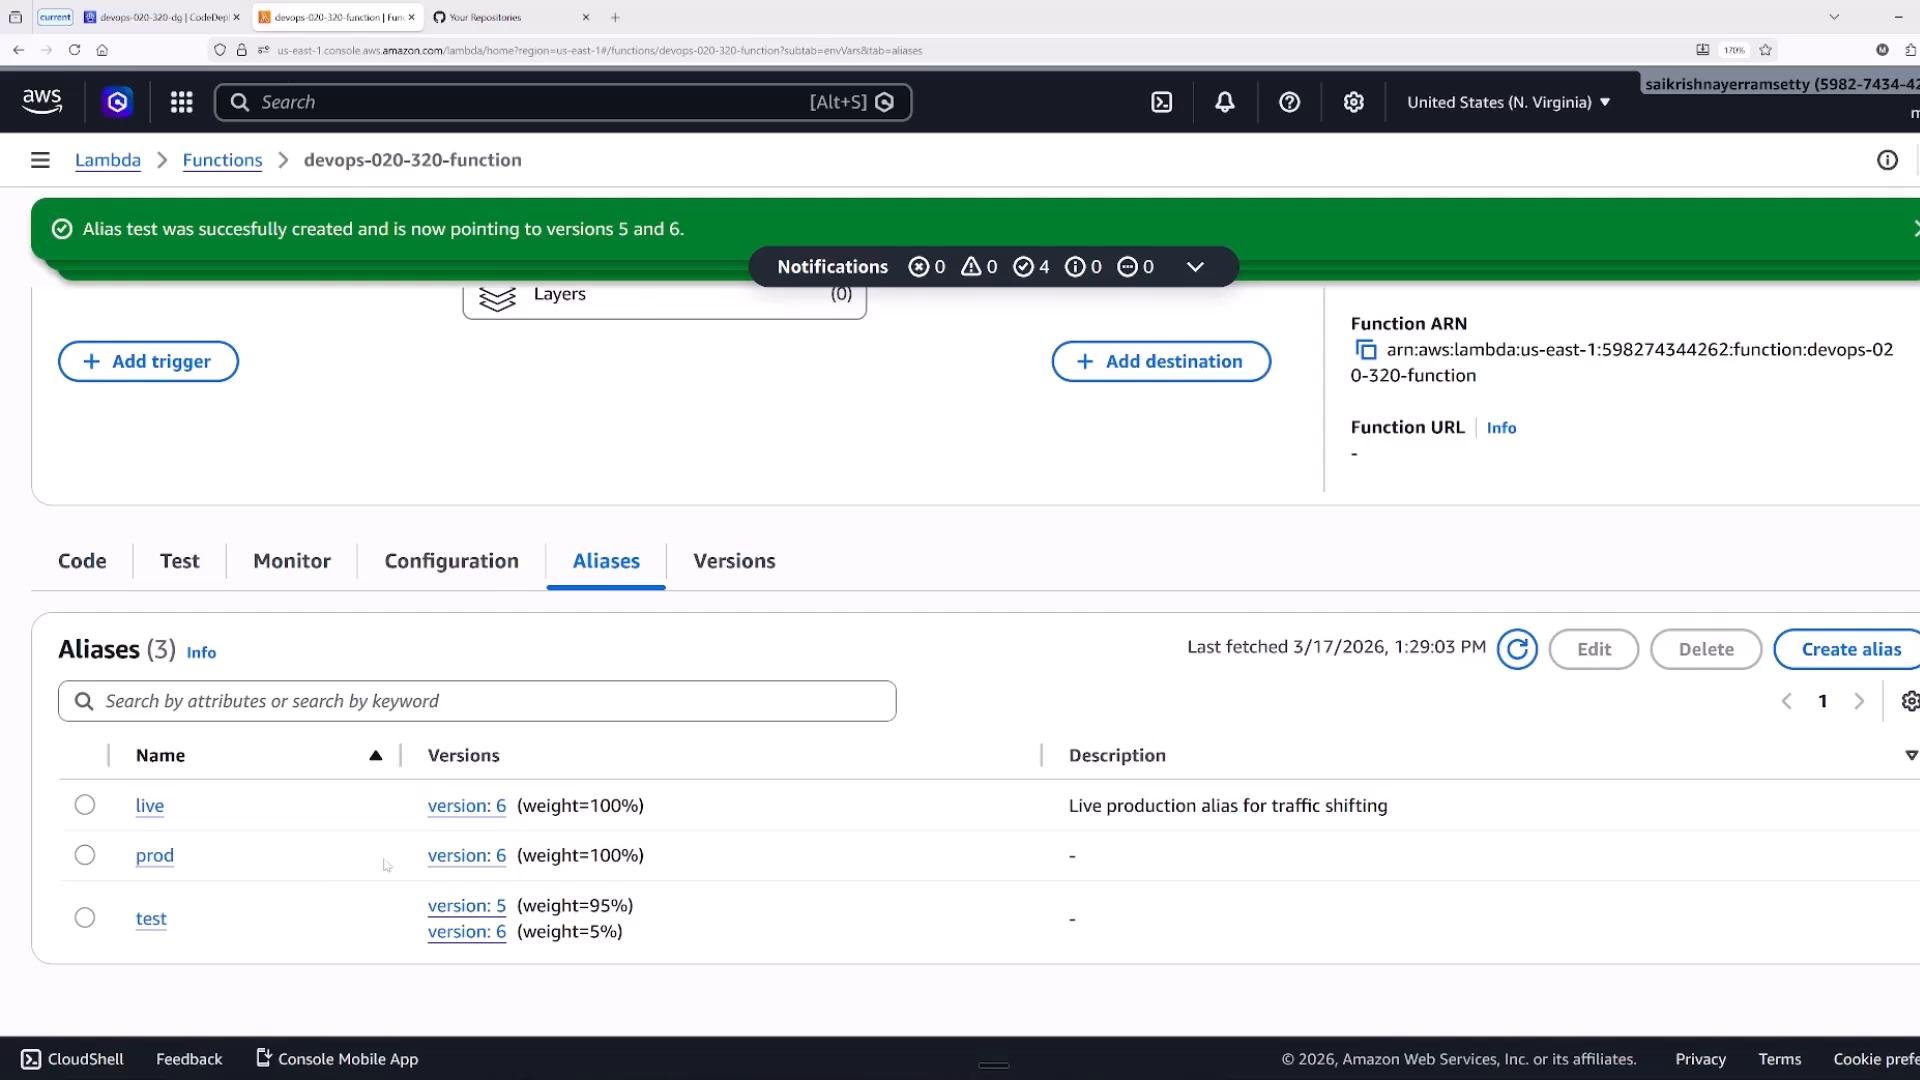
Task: Select the prod alias radio button
Action: click(x=85, y=855)
